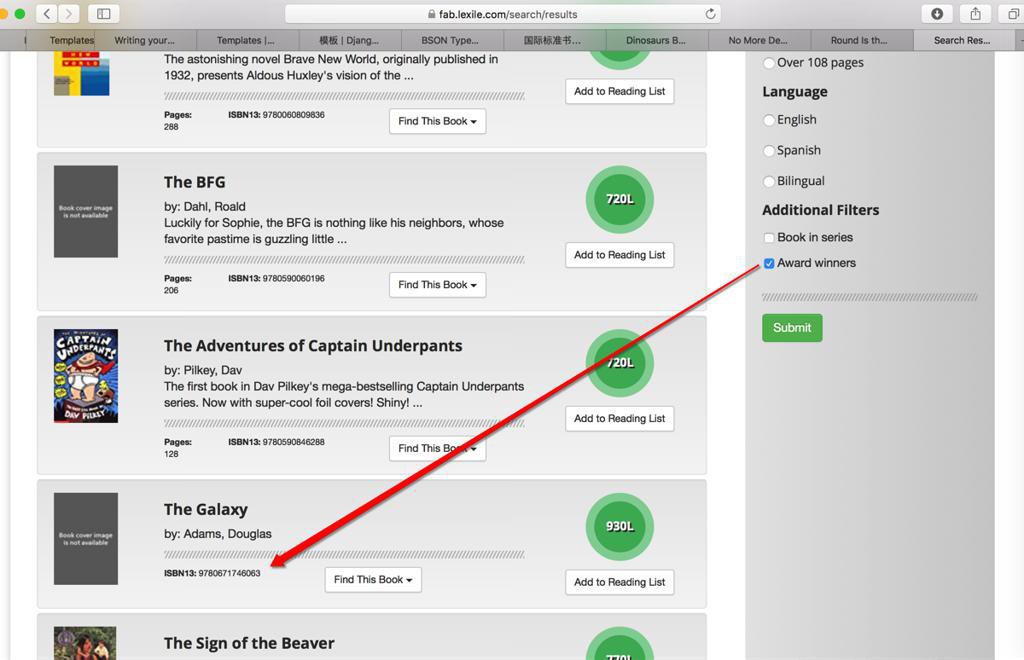Click the 930L Lexile badge

tap(620, 526)
